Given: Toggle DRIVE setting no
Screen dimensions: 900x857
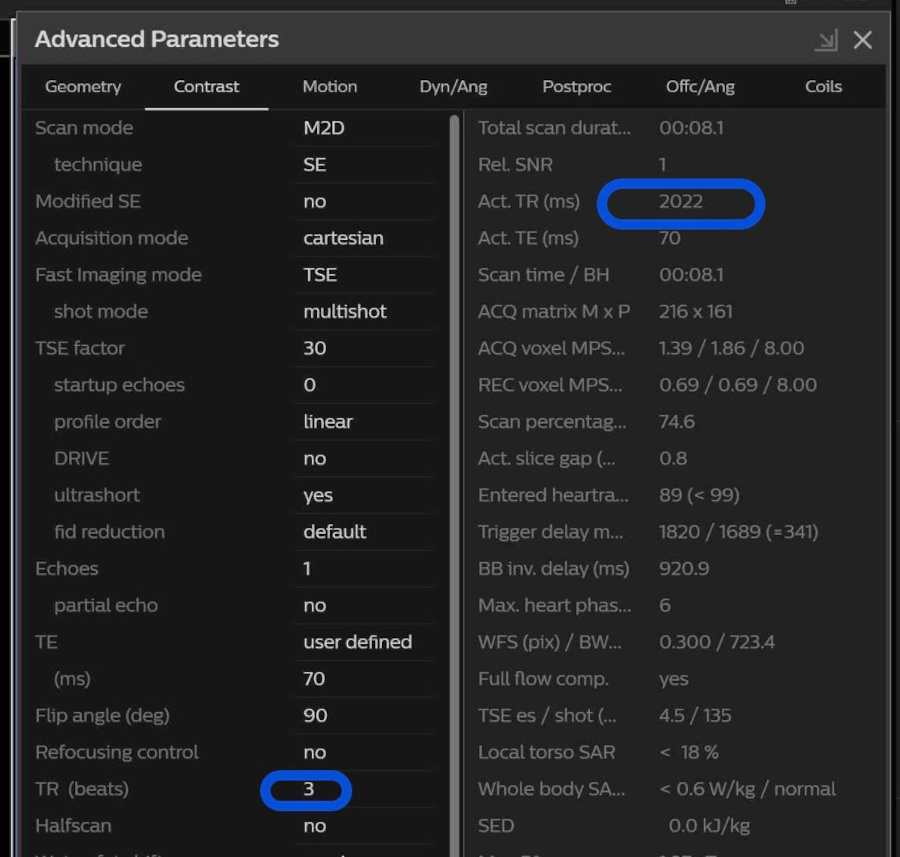Looking at the screenshot, I should [365, 459].
